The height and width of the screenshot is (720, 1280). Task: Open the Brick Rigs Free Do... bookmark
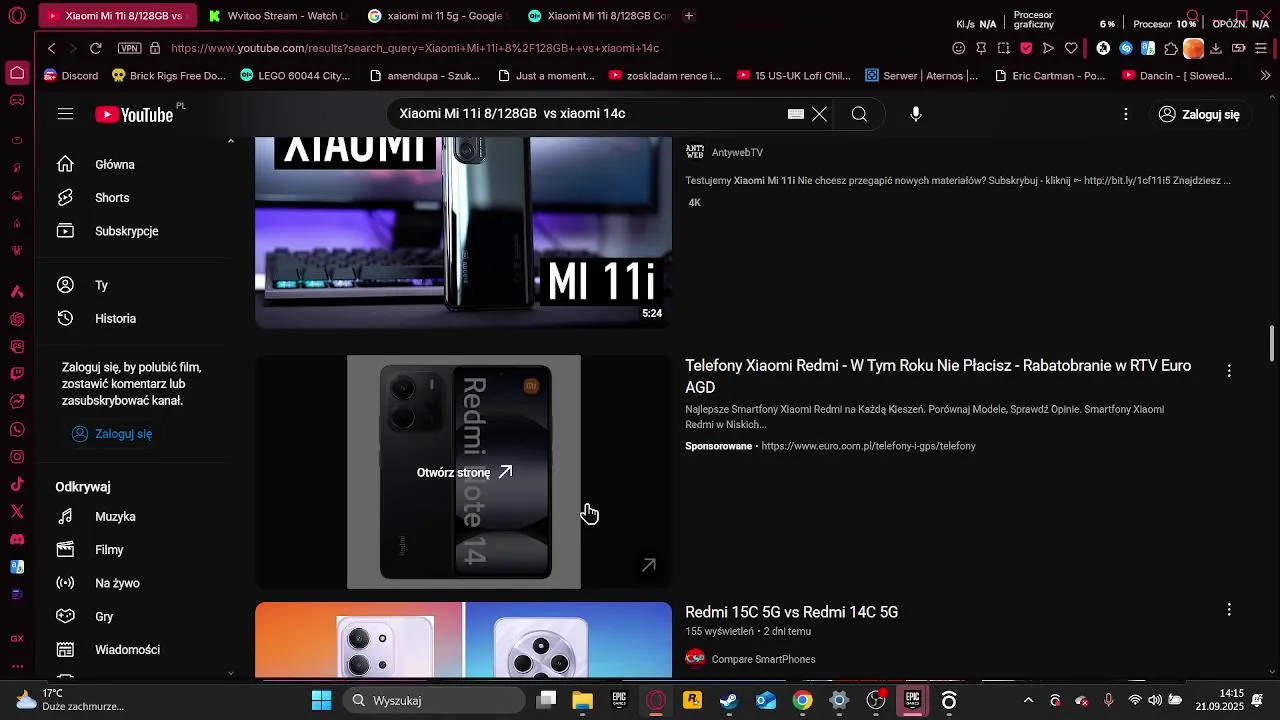coord(170,75)
